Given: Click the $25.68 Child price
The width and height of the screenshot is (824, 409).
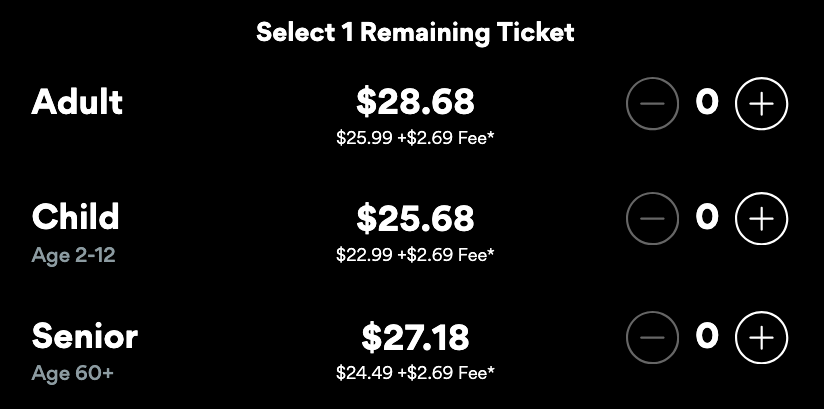Looking at the screenshot, I should (x=415, y=219).
